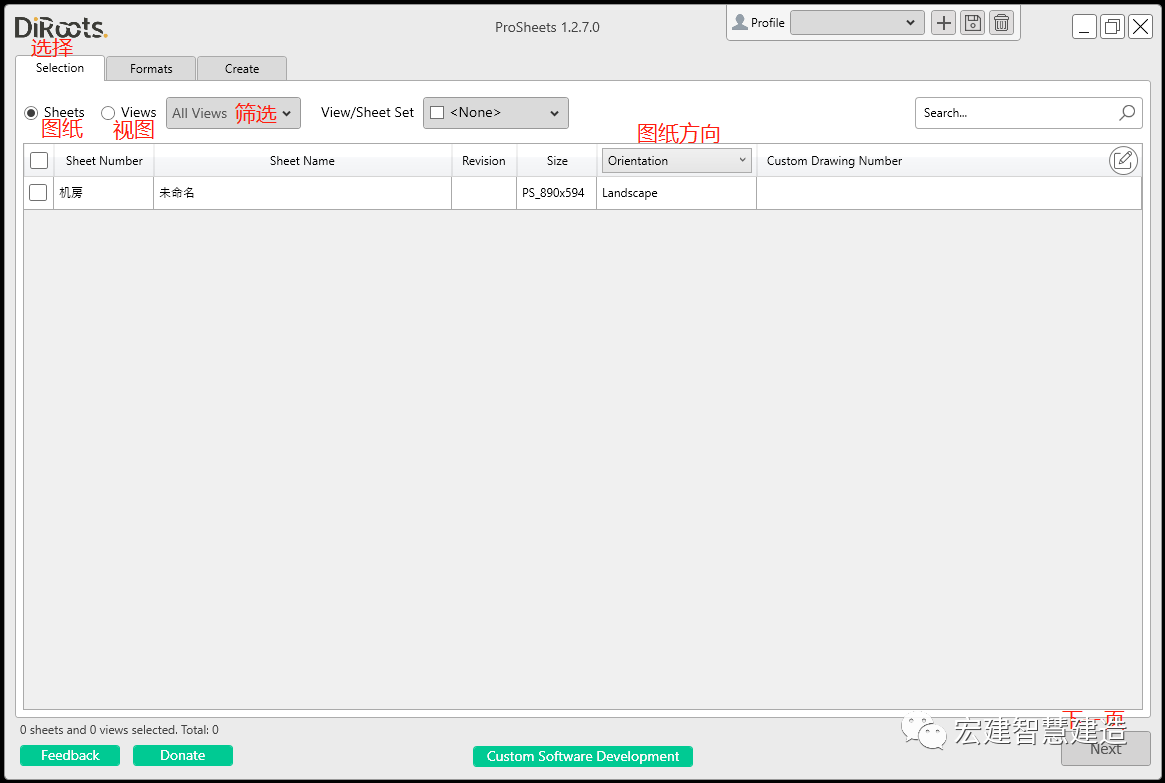Screen dimensions: 1165x783
Task: Click the Sheet Number column header
Action: click(x=104, y=160)
